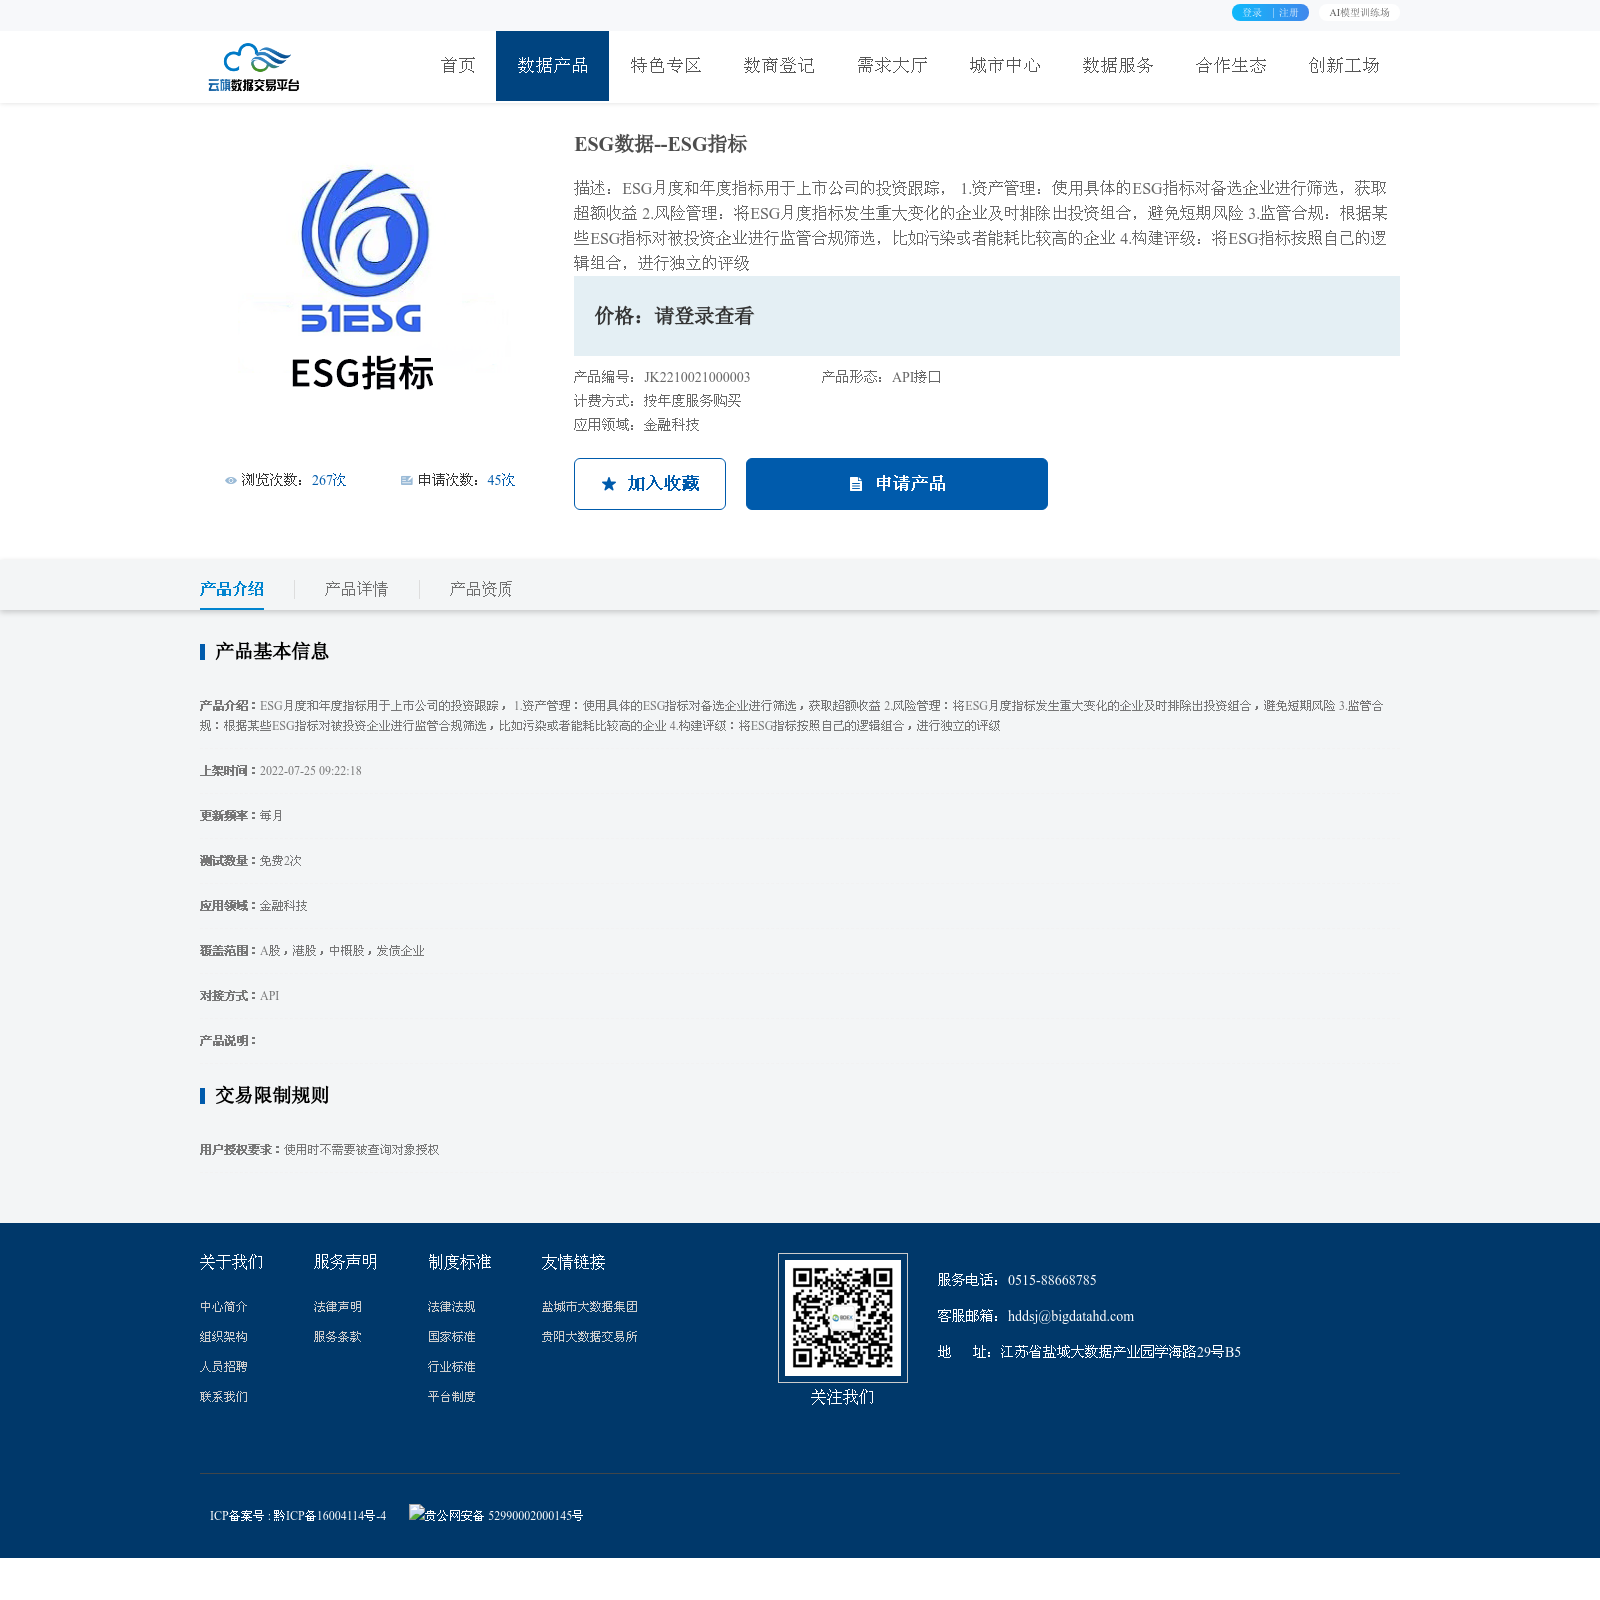The width and height of the screenshot is (1600, 1600).
Task: Click the 按年度服务购买 billing value
Action: coord(692,401)
